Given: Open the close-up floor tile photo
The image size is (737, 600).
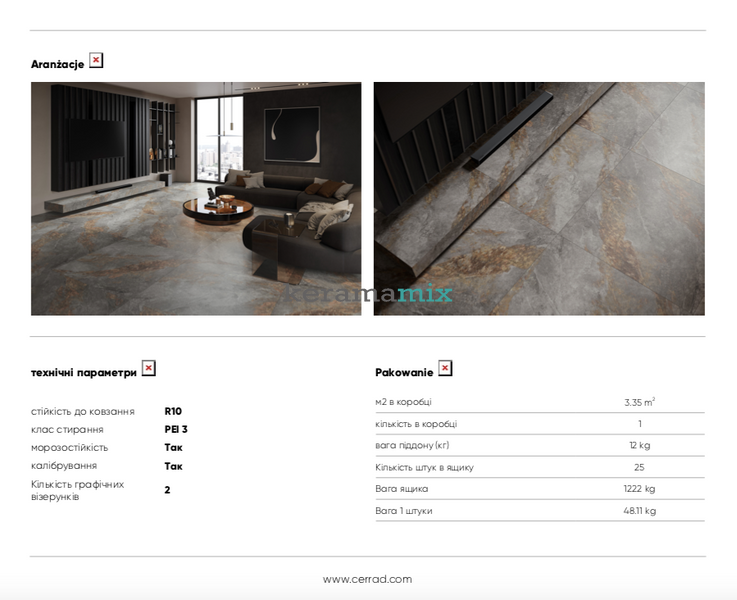Looking at the screenshot, I should coord(539,199).
